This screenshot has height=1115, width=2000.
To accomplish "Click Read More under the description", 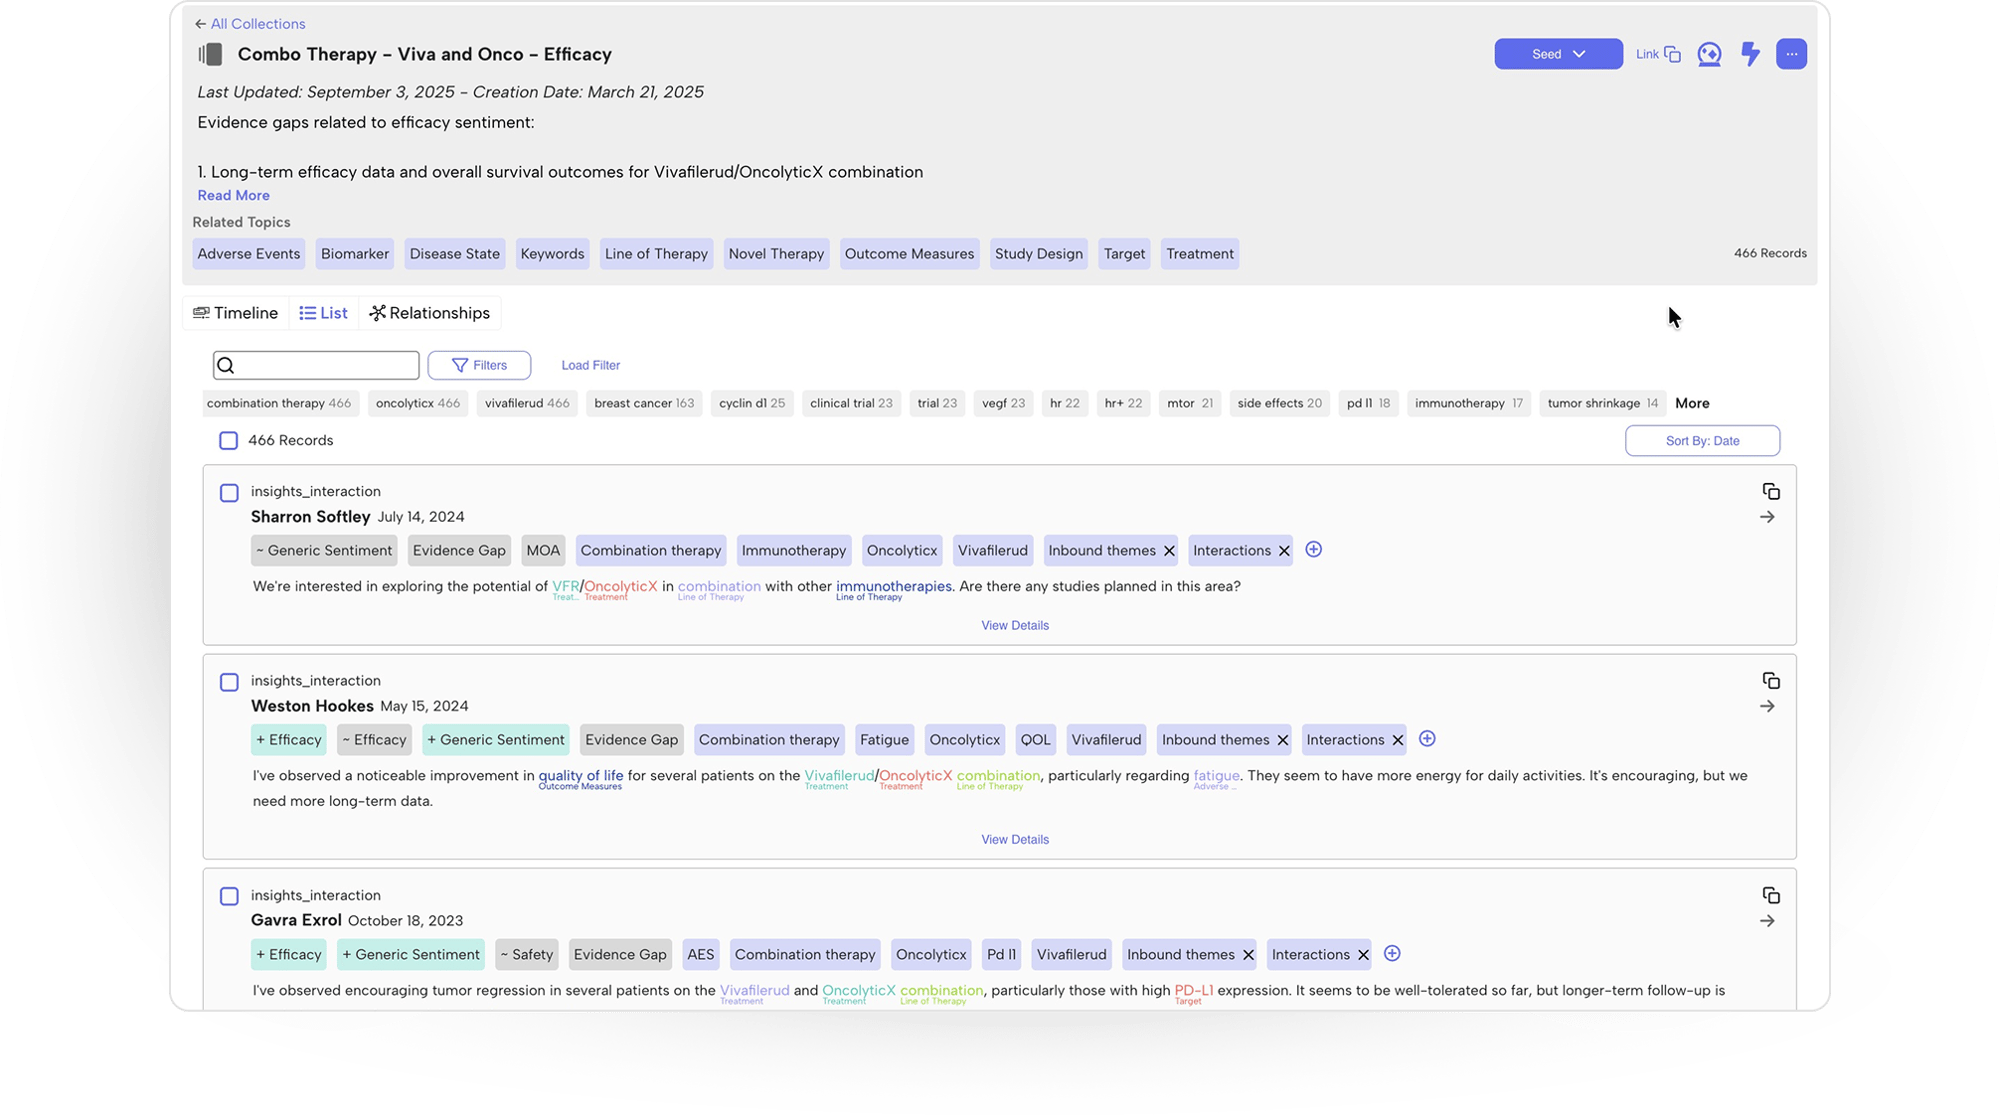I will (233, 196).
